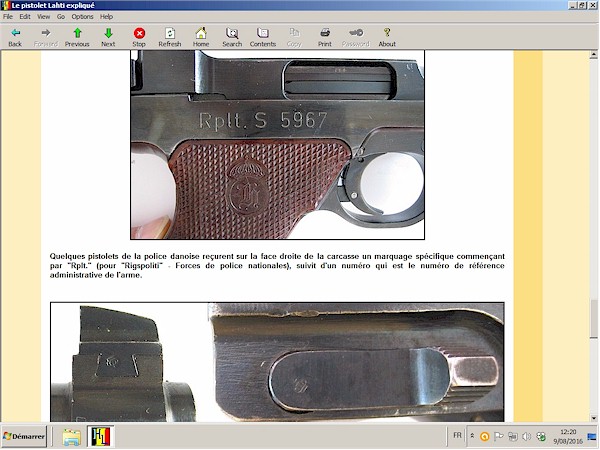Select the paragraph starting "Quelques pistolets"
Image resolution: width=600 pixels, height=450 pixels.
(277, 266)
